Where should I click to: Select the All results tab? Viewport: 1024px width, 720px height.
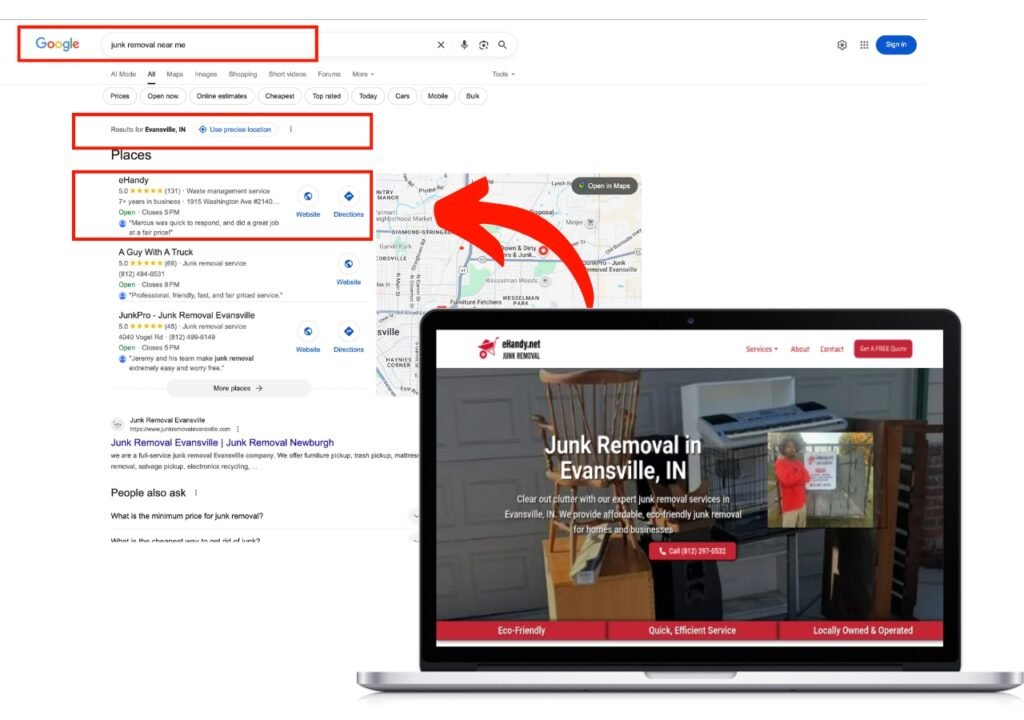[152, 74]
